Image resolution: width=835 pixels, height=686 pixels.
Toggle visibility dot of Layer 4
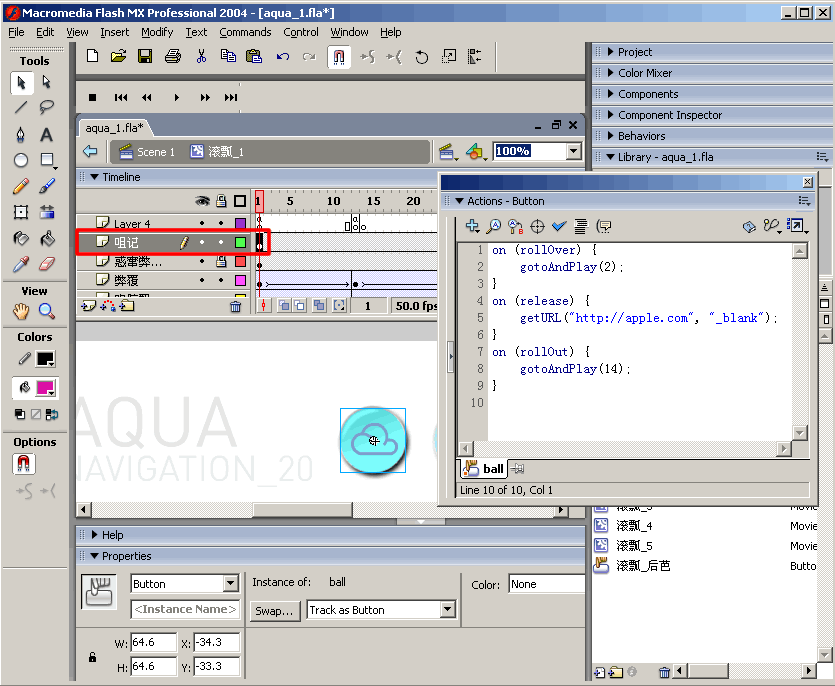coord(202,223)
